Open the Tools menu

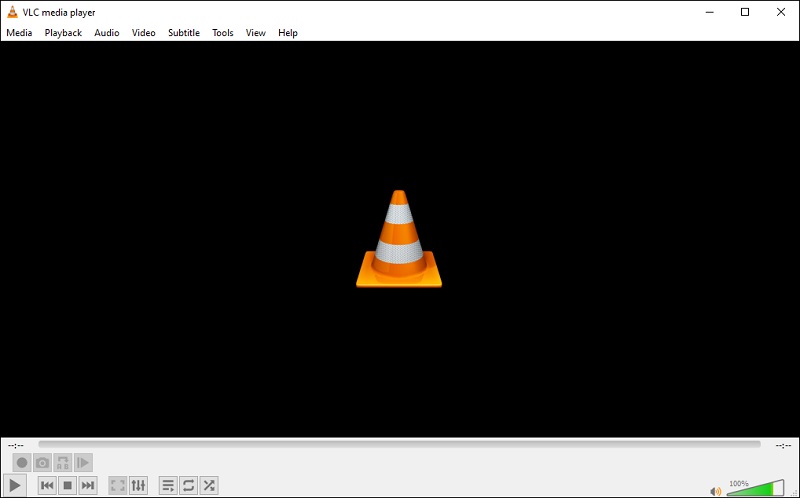pyautogui.click(x=222, y=33)
